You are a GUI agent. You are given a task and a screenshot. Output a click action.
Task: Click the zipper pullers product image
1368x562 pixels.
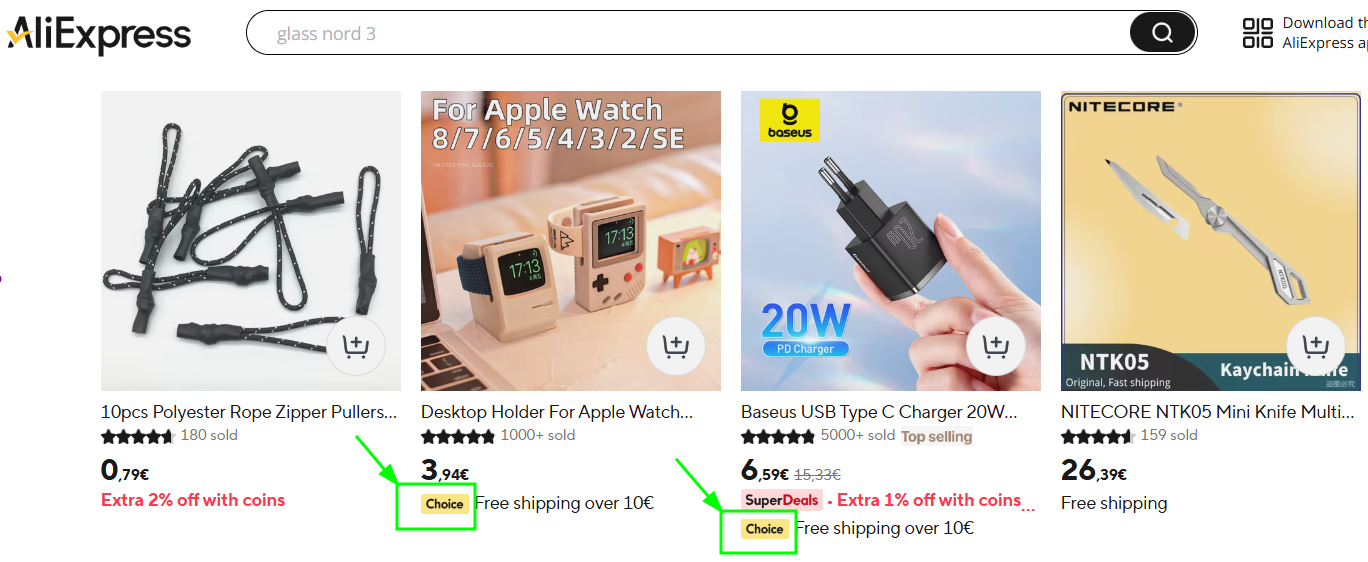click(251, 241)
